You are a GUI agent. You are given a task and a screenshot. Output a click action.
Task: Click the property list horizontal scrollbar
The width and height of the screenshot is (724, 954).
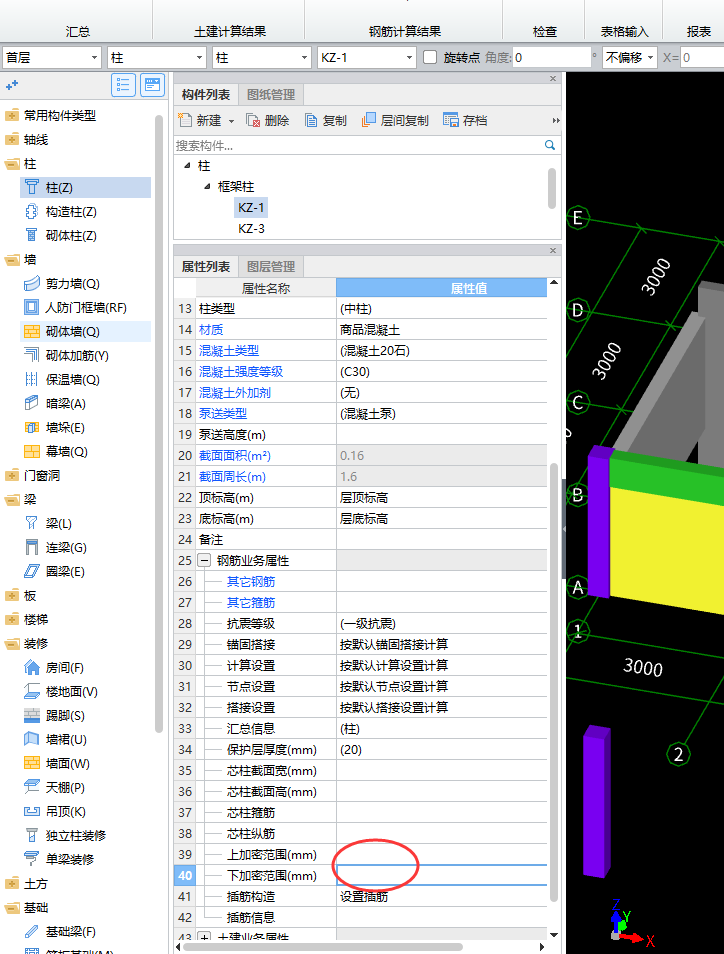(x=322, y=947)
